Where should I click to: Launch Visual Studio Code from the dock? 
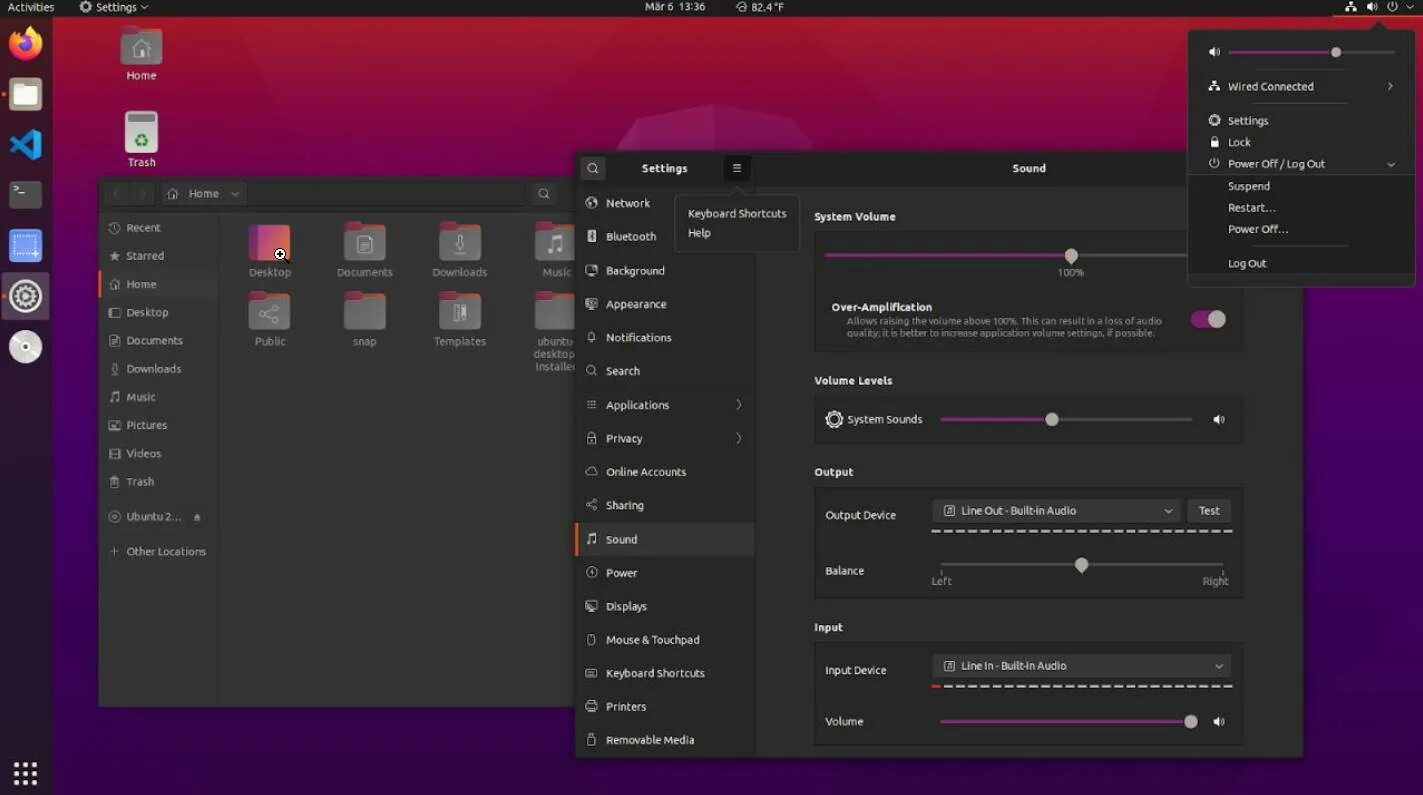(x=26, y=144)
